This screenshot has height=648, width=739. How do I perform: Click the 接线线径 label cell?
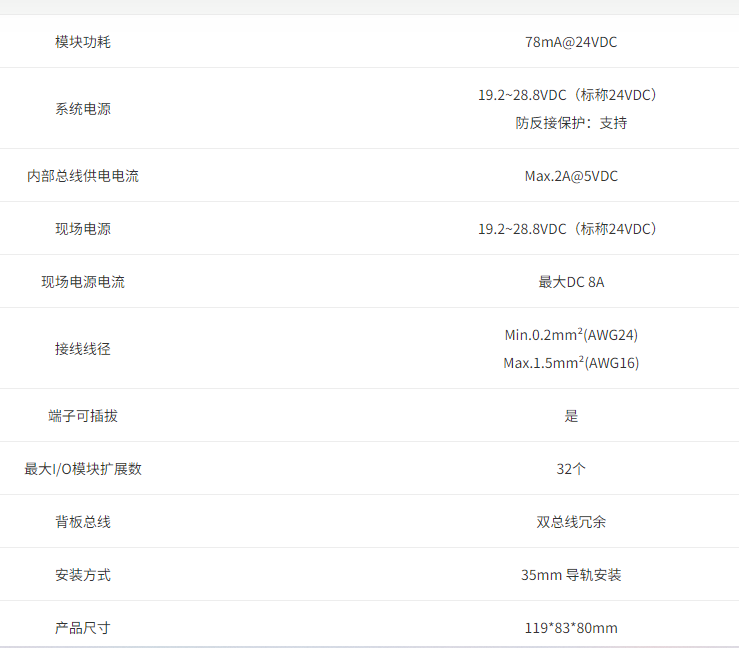[x=83, y=349]
